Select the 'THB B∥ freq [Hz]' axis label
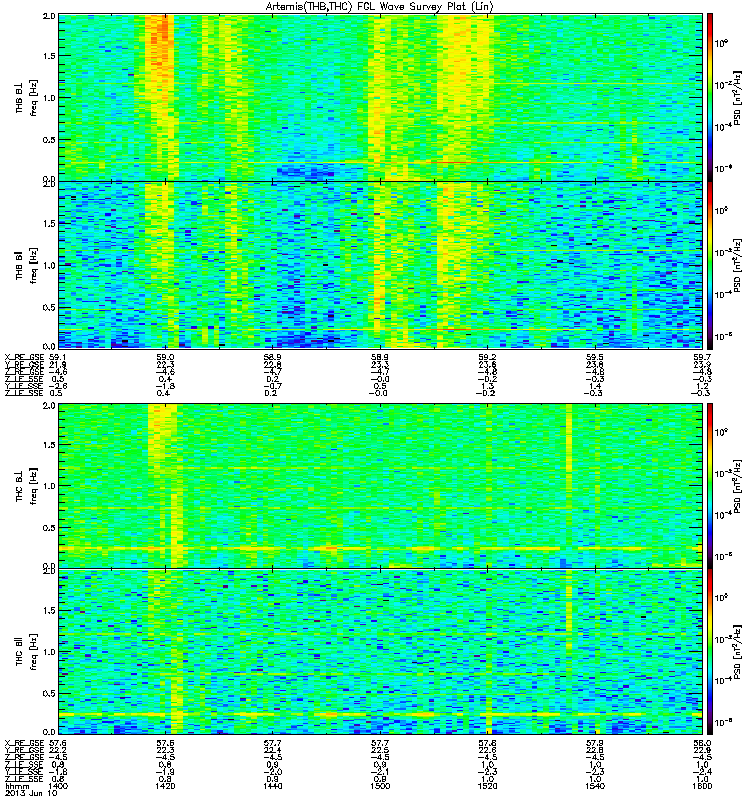The image size is (750, 800). click(27, 265)
